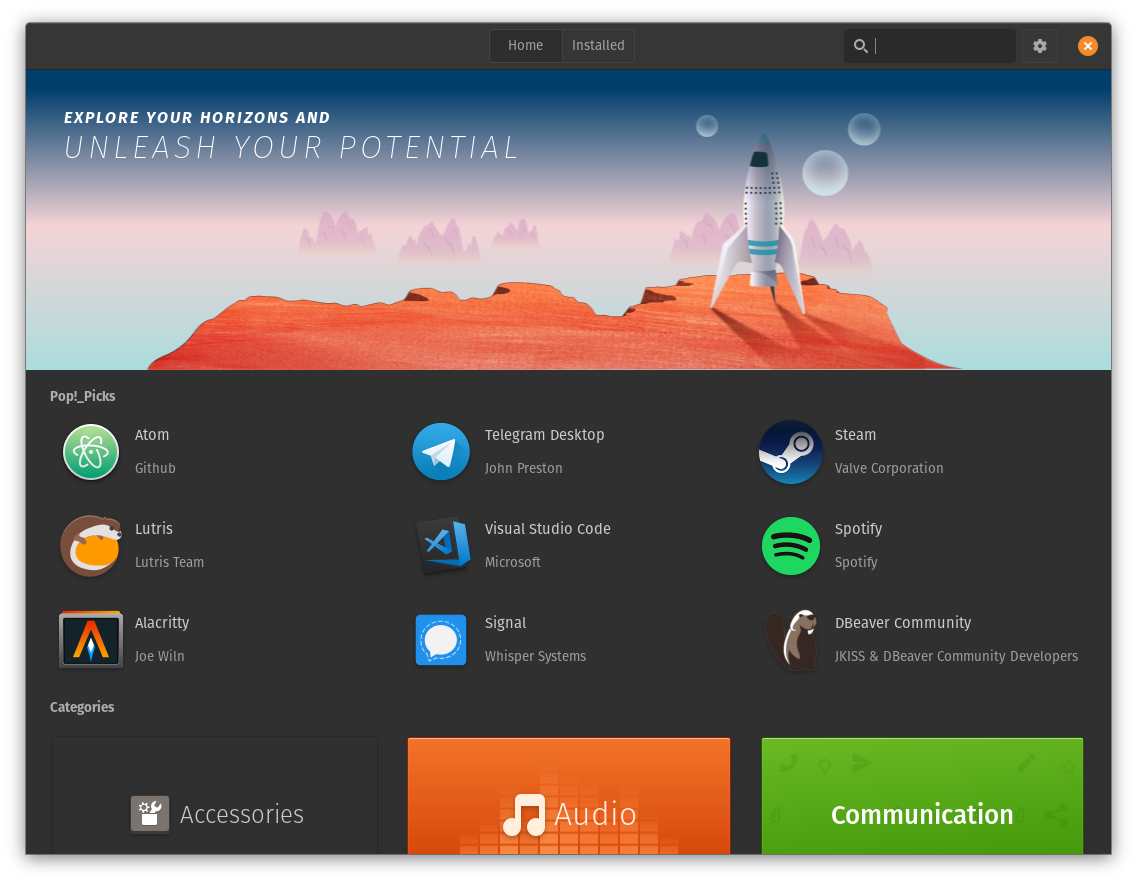Click the rocket banner image
This screenshot has width=1137, height=883.
(568, 220)
